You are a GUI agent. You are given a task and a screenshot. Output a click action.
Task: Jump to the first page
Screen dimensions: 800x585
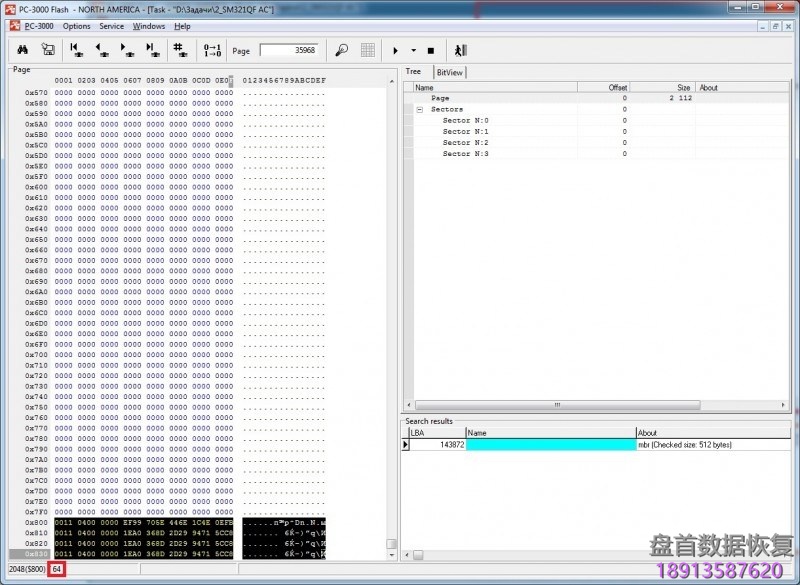coord(76,50)
